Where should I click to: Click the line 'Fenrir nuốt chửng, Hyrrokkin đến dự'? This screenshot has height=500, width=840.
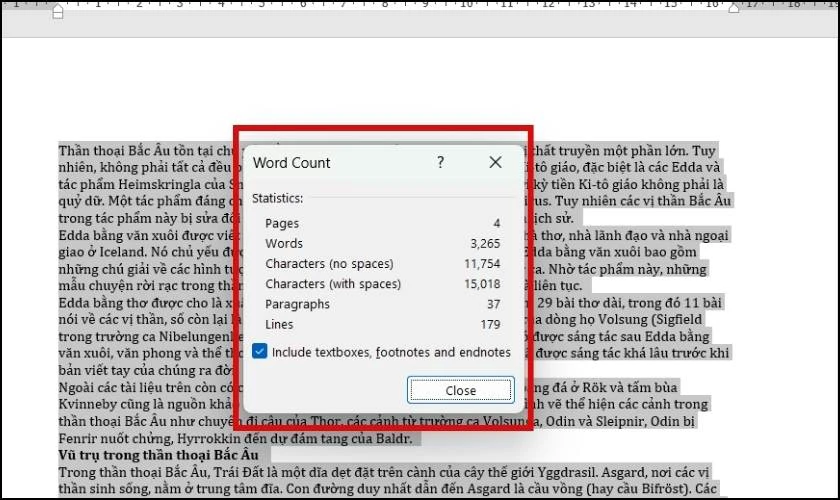point(236,438)
